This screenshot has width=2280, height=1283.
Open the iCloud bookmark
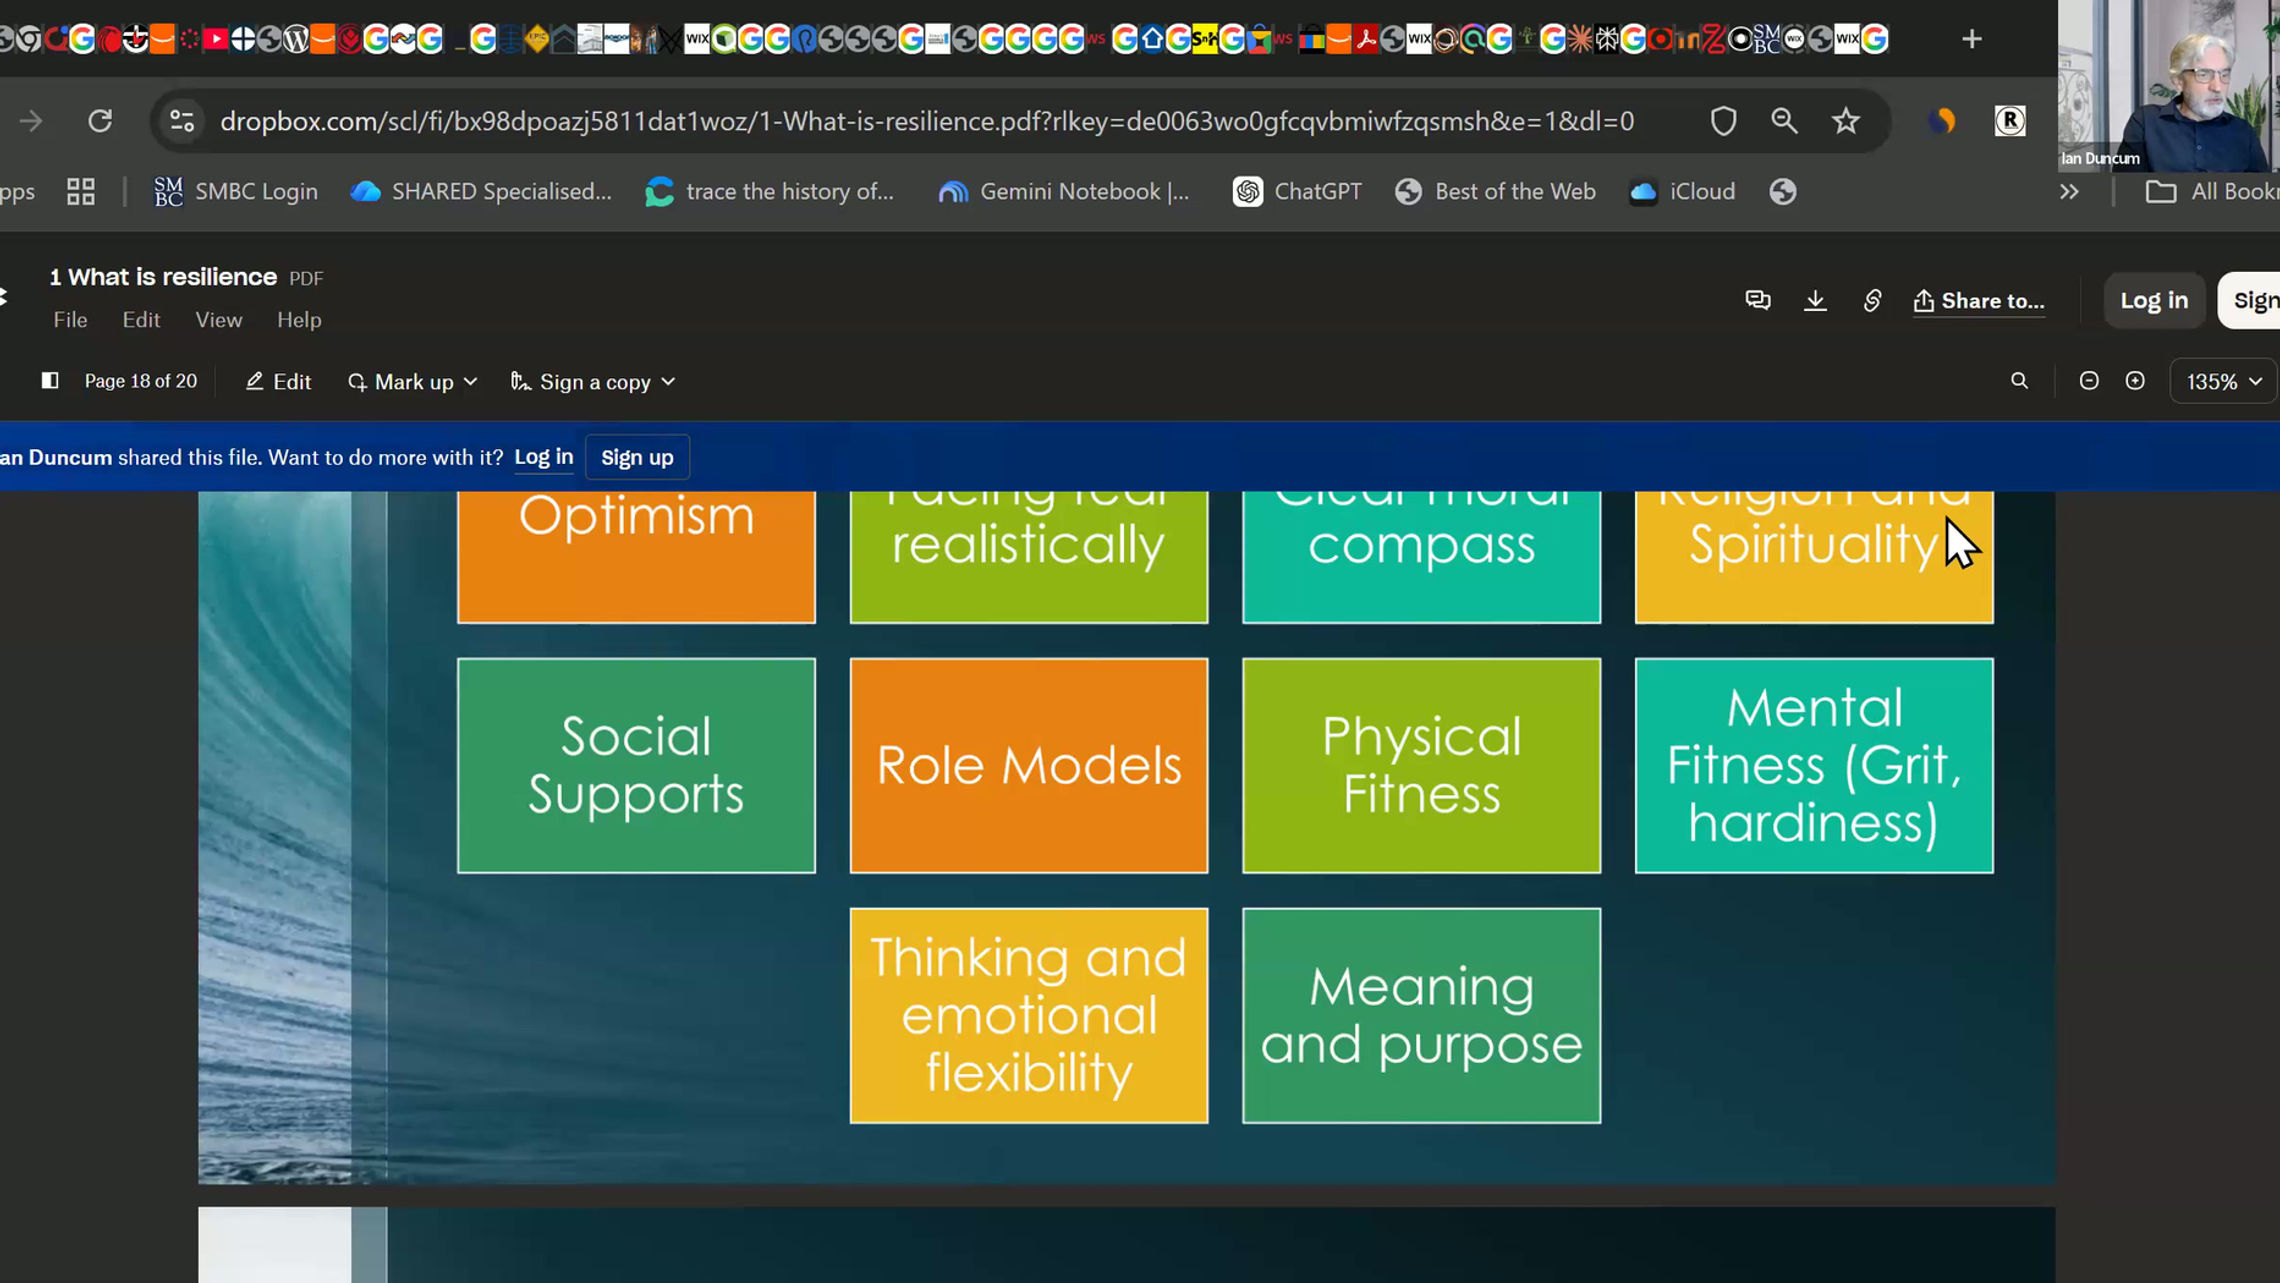click(1682, 191)
